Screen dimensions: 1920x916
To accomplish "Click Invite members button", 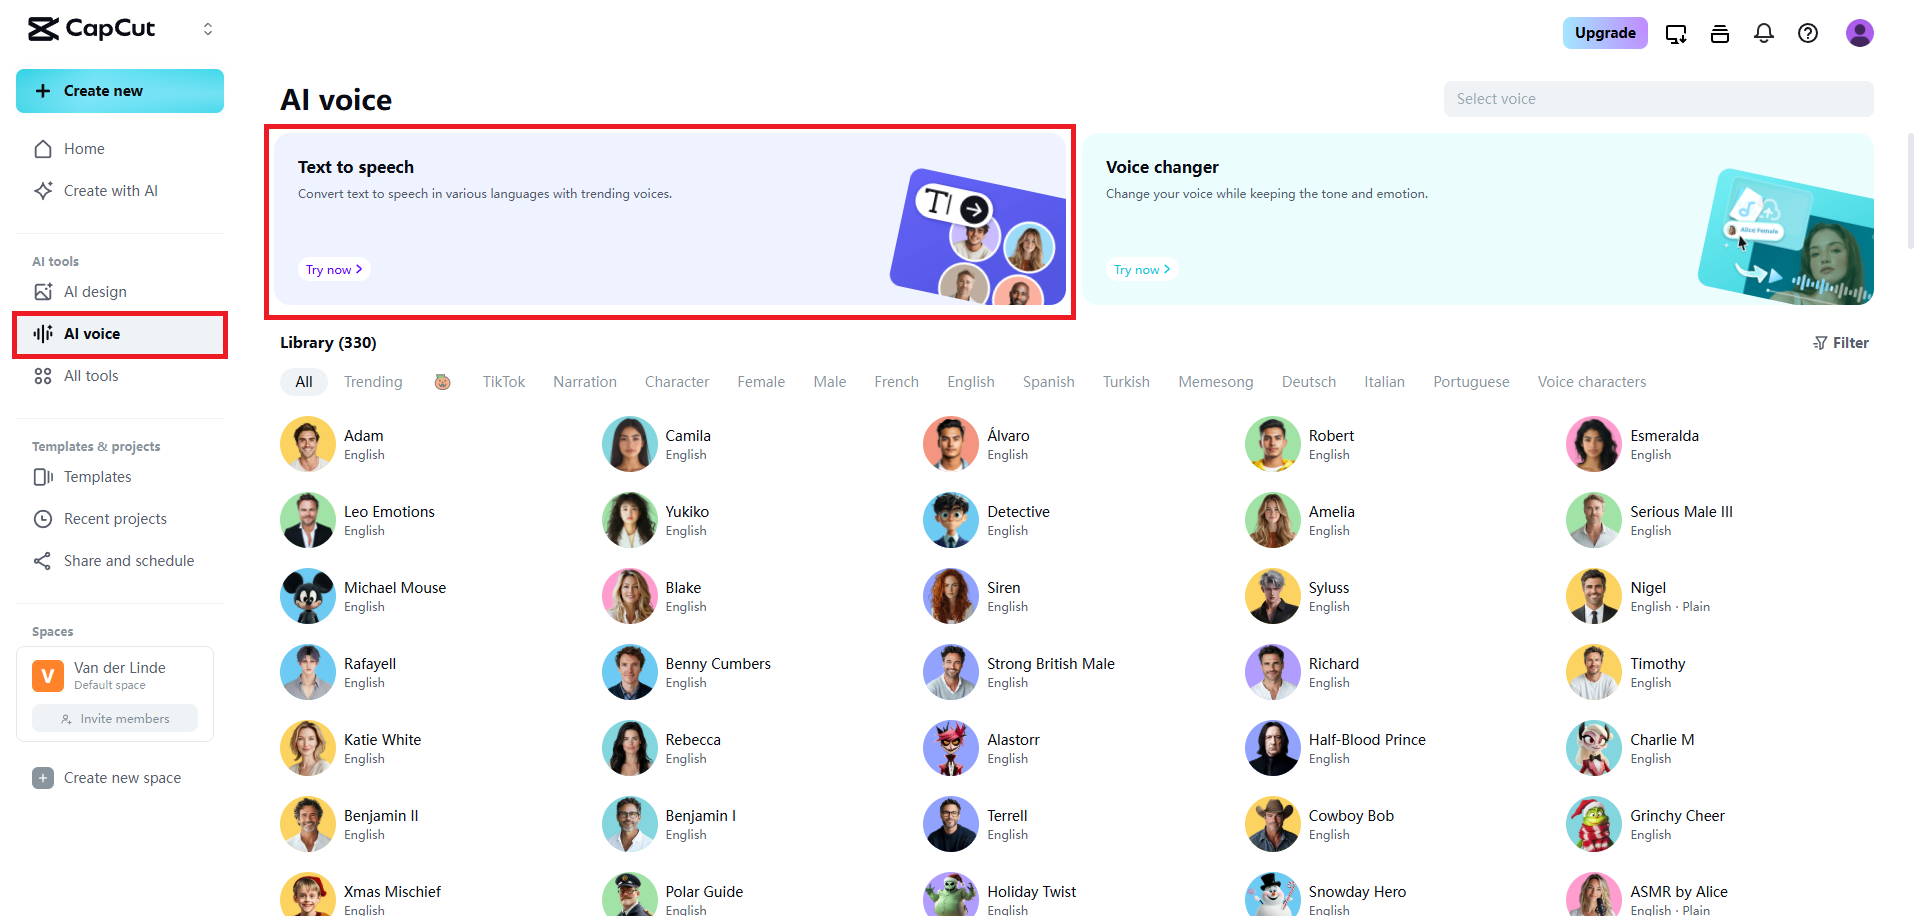I will (x=115, y=719).
